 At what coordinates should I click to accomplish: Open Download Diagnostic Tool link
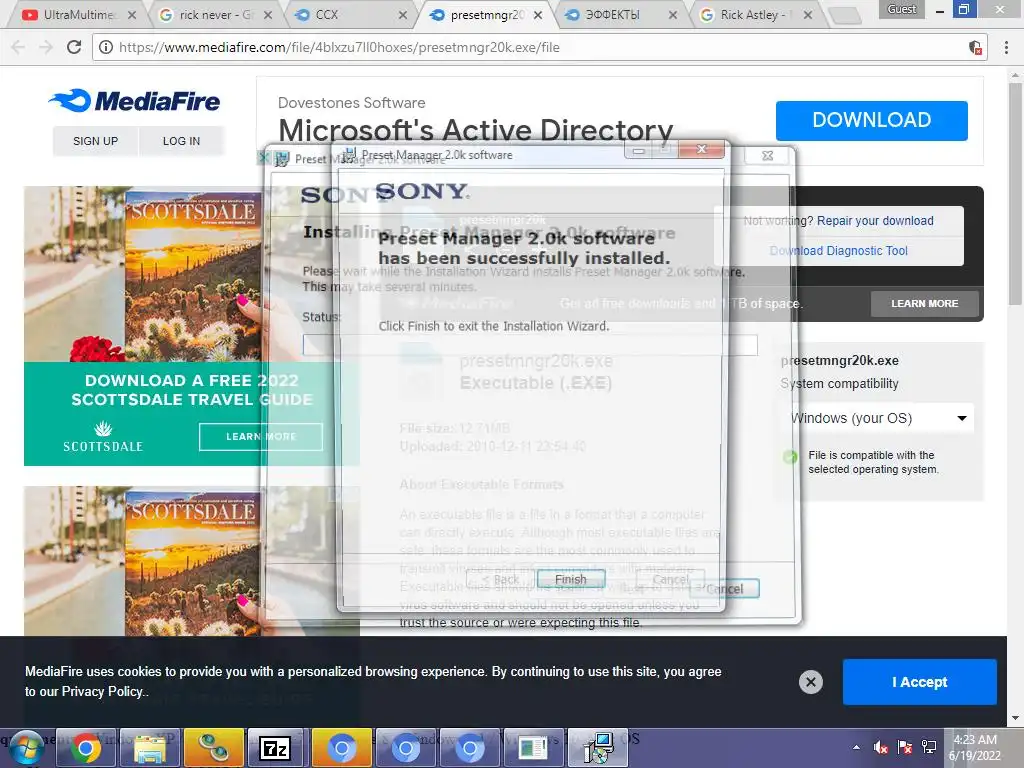coord(839,251)
